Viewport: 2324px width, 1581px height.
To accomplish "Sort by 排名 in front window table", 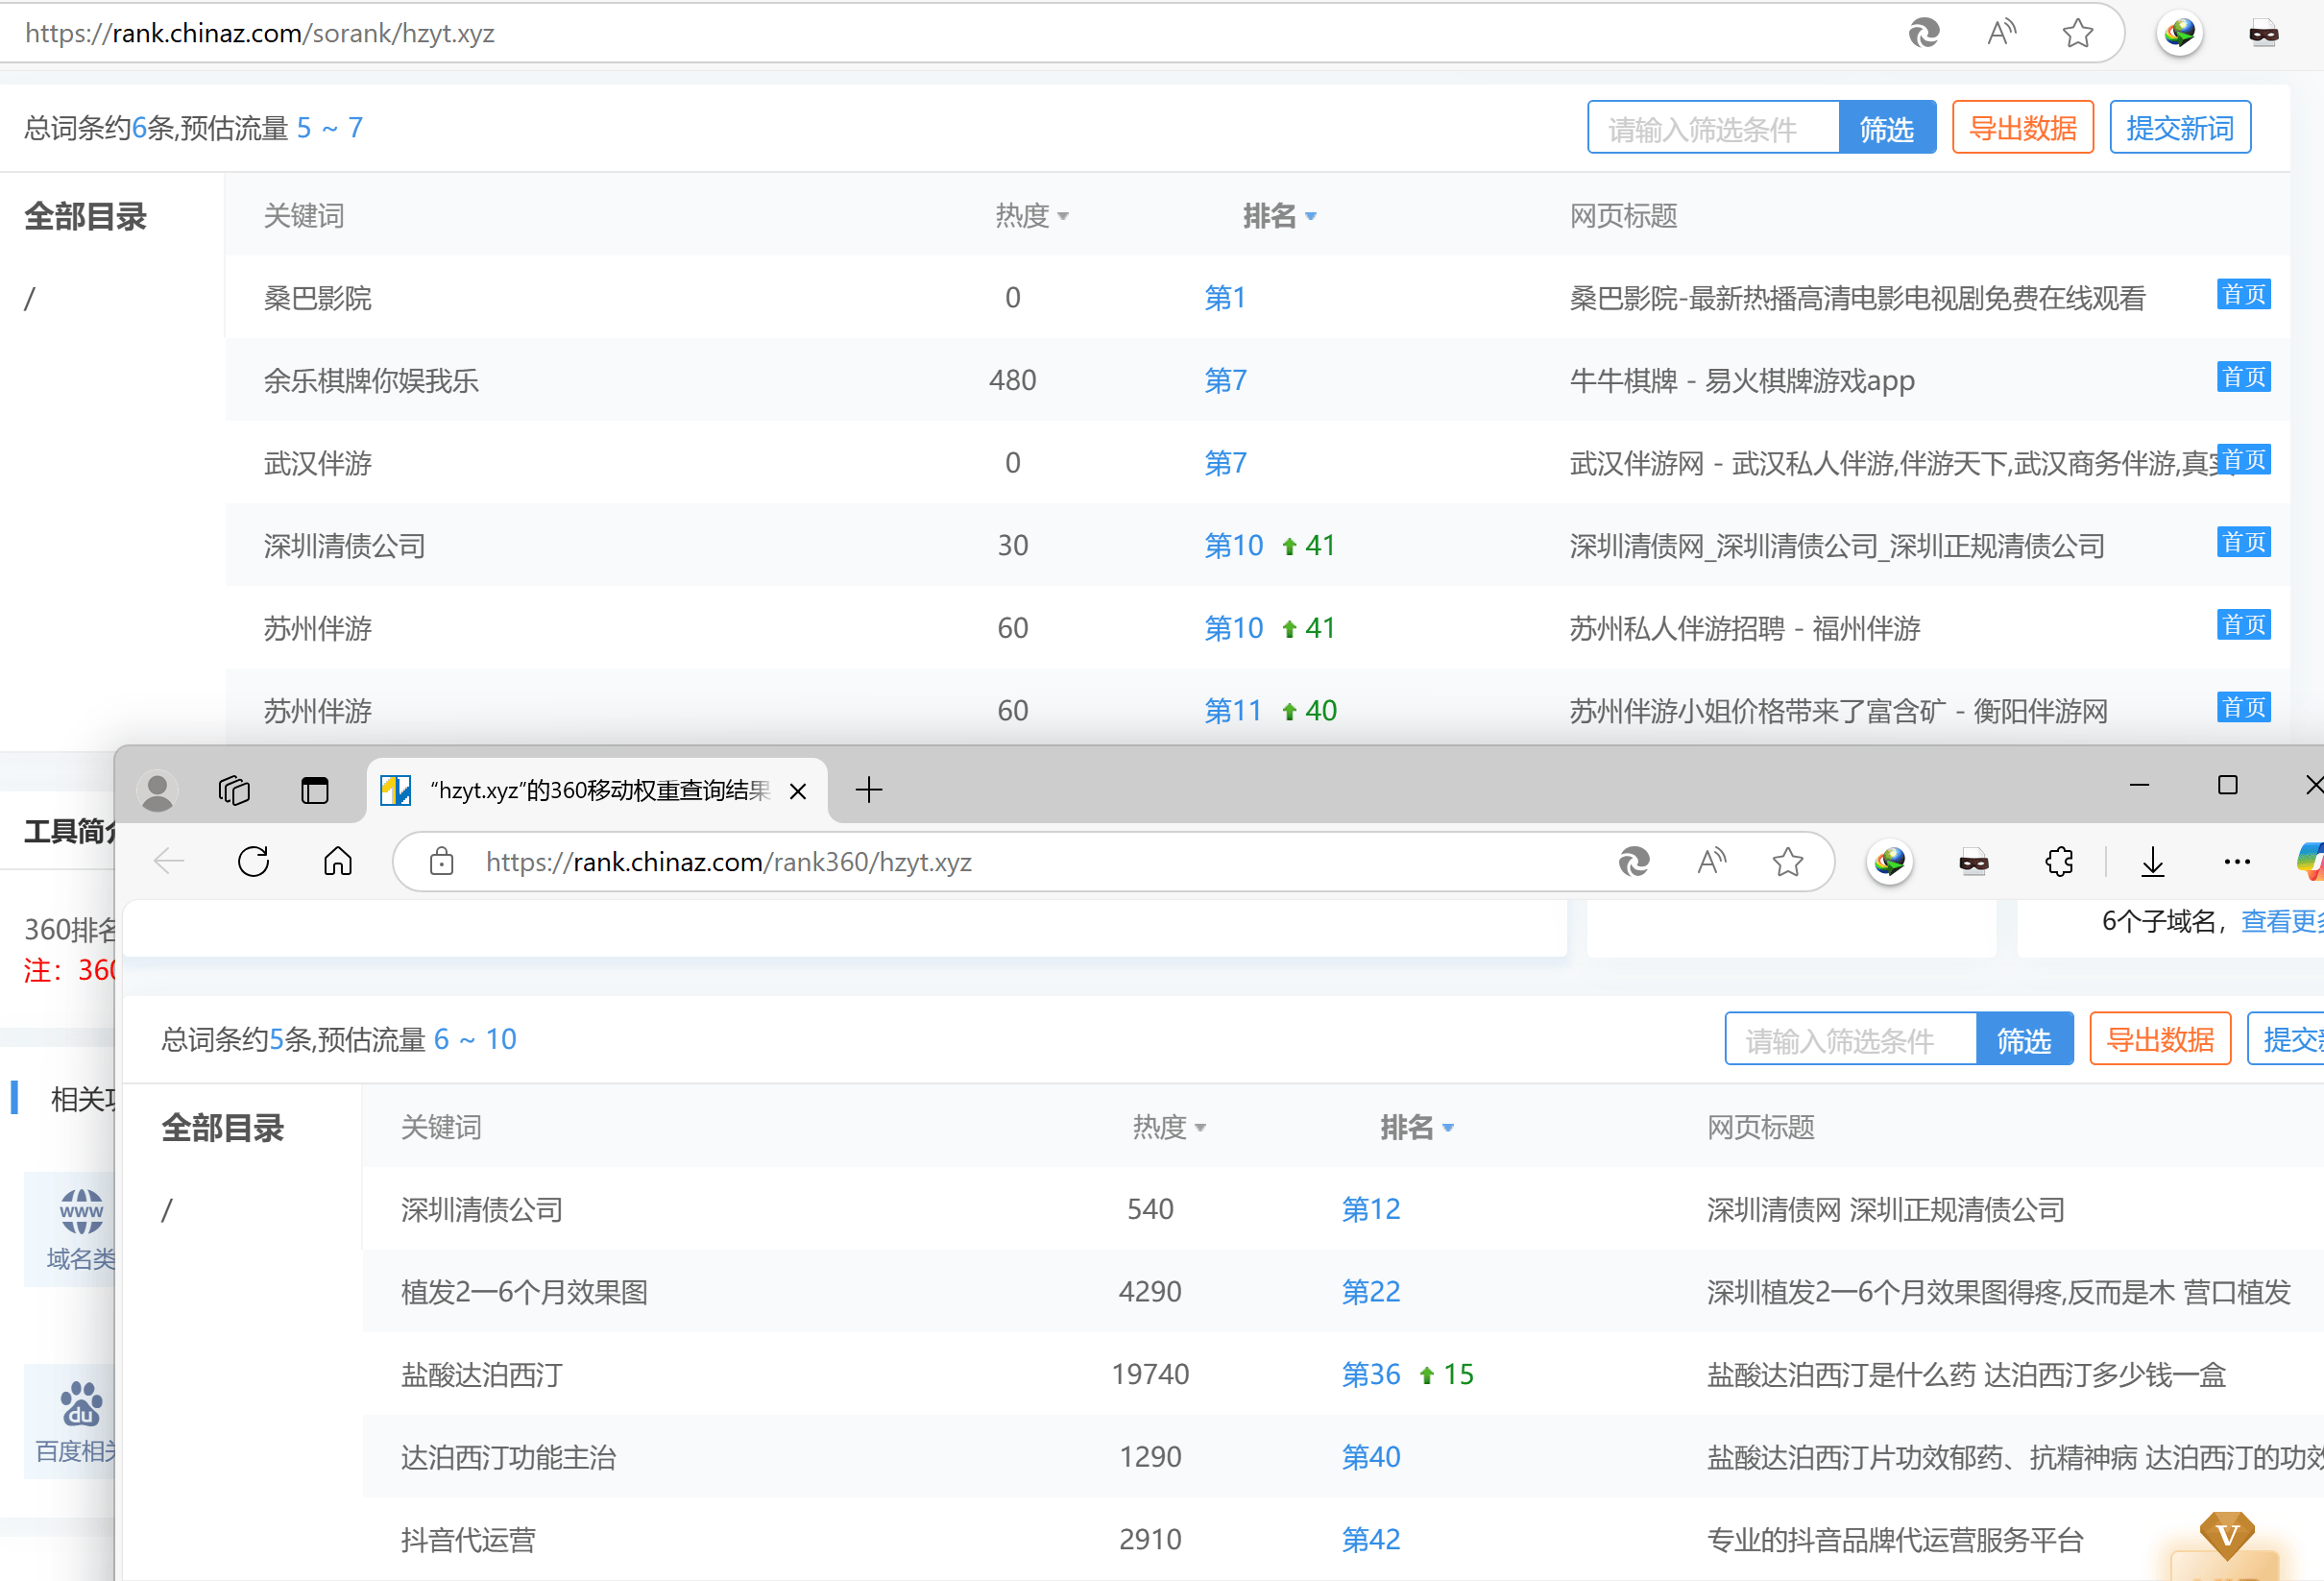I will 1416,1127.
